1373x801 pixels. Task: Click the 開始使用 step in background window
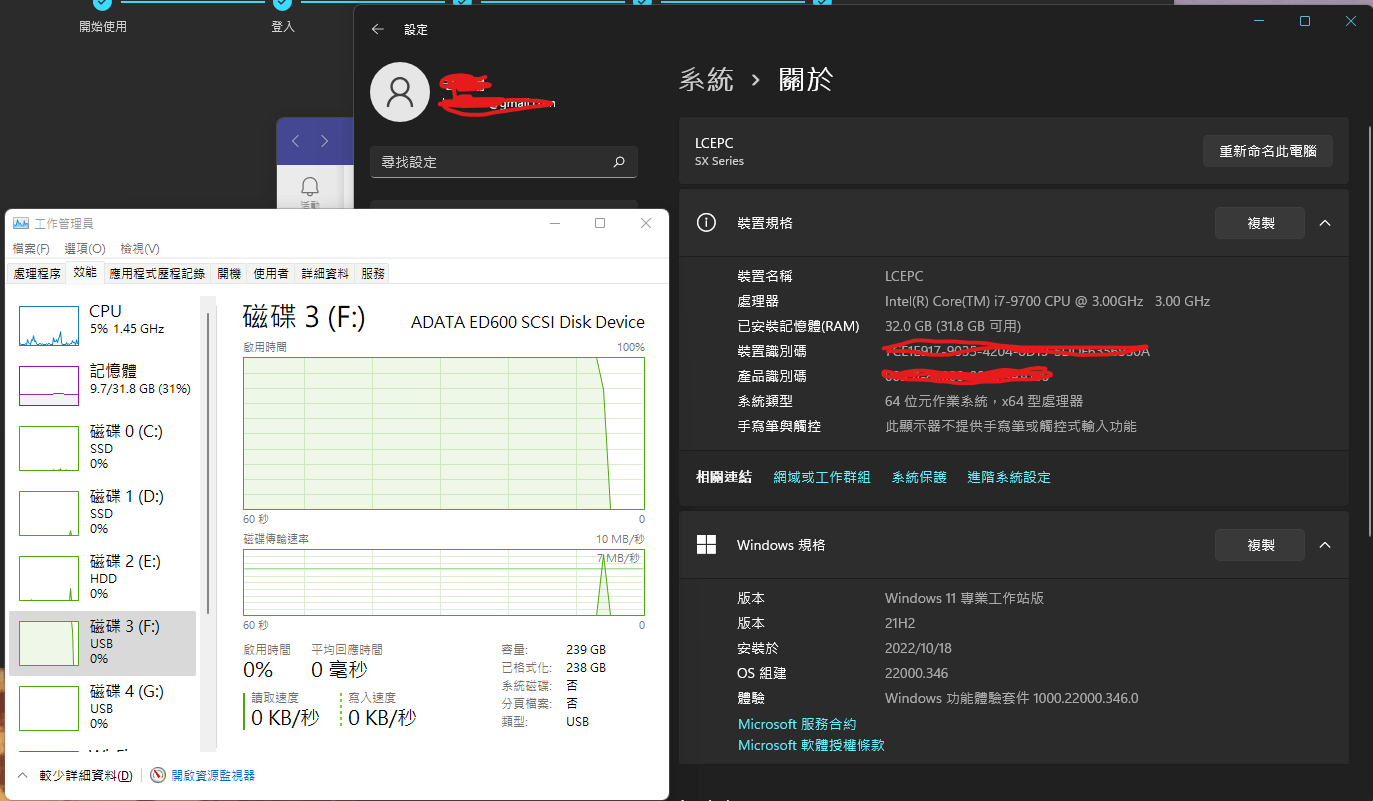(103, 27)
